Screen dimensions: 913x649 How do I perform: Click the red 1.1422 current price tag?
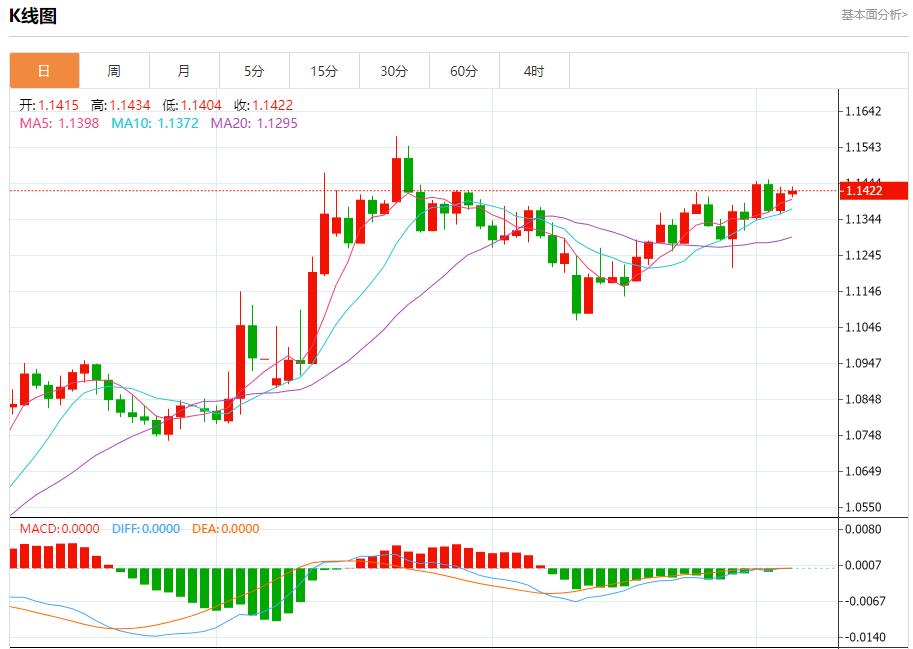[873, 191]
